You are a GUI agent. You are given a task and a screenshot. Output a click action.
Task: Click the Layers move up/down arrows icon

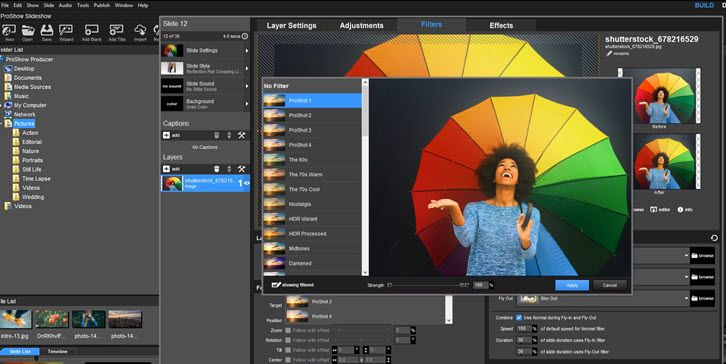[229, 169]
